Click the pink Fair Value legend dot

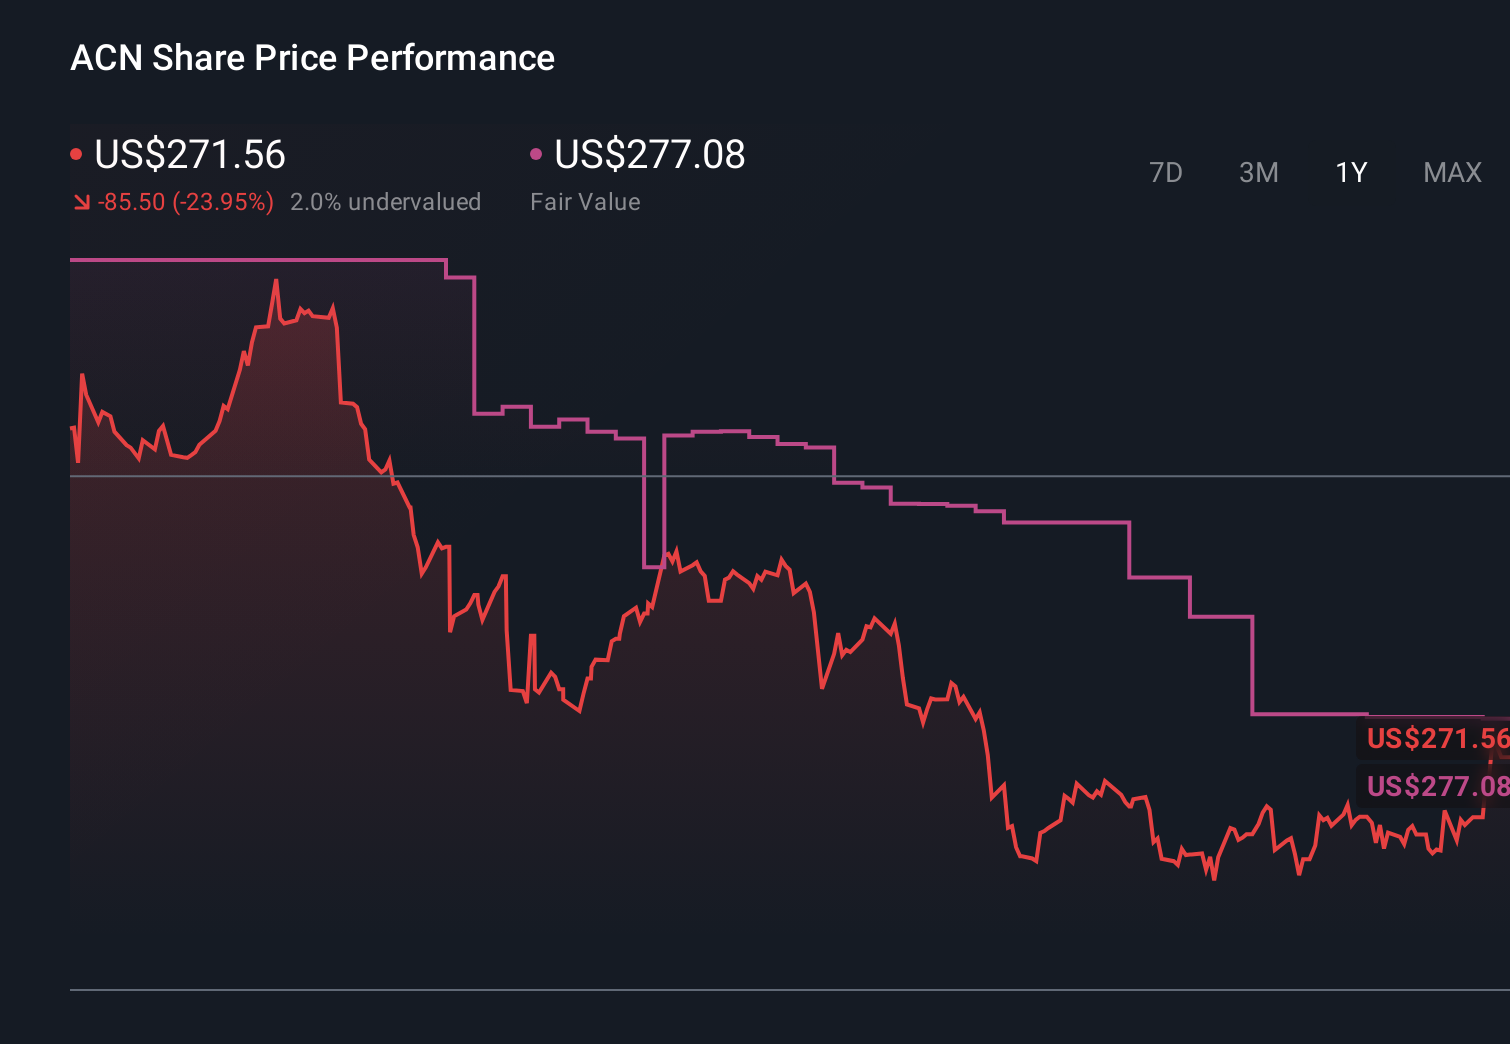537,153
